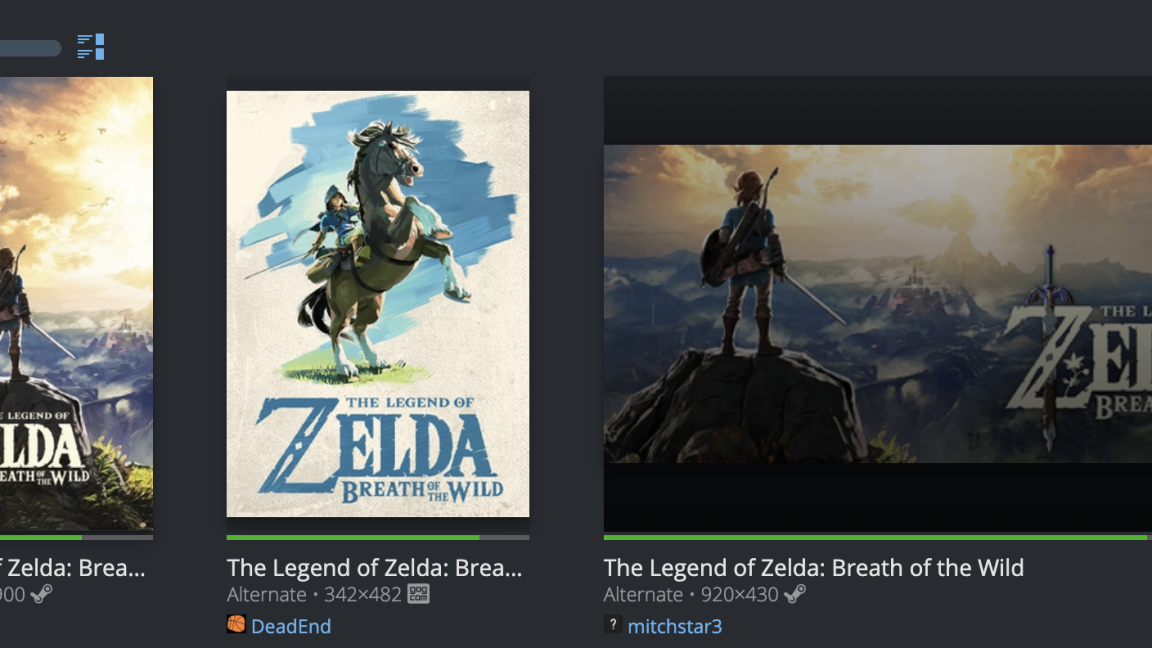The width and height of the screenshot is (1152, 648).
Task: Click the question-mark avatar beside mitchstar3
Action: 612,625
